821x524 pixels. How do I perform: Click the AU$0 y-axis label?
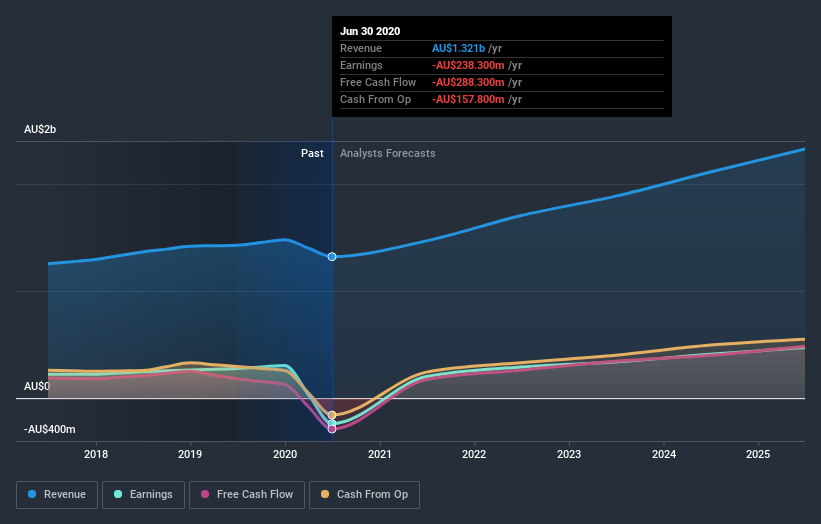[37, 386]
